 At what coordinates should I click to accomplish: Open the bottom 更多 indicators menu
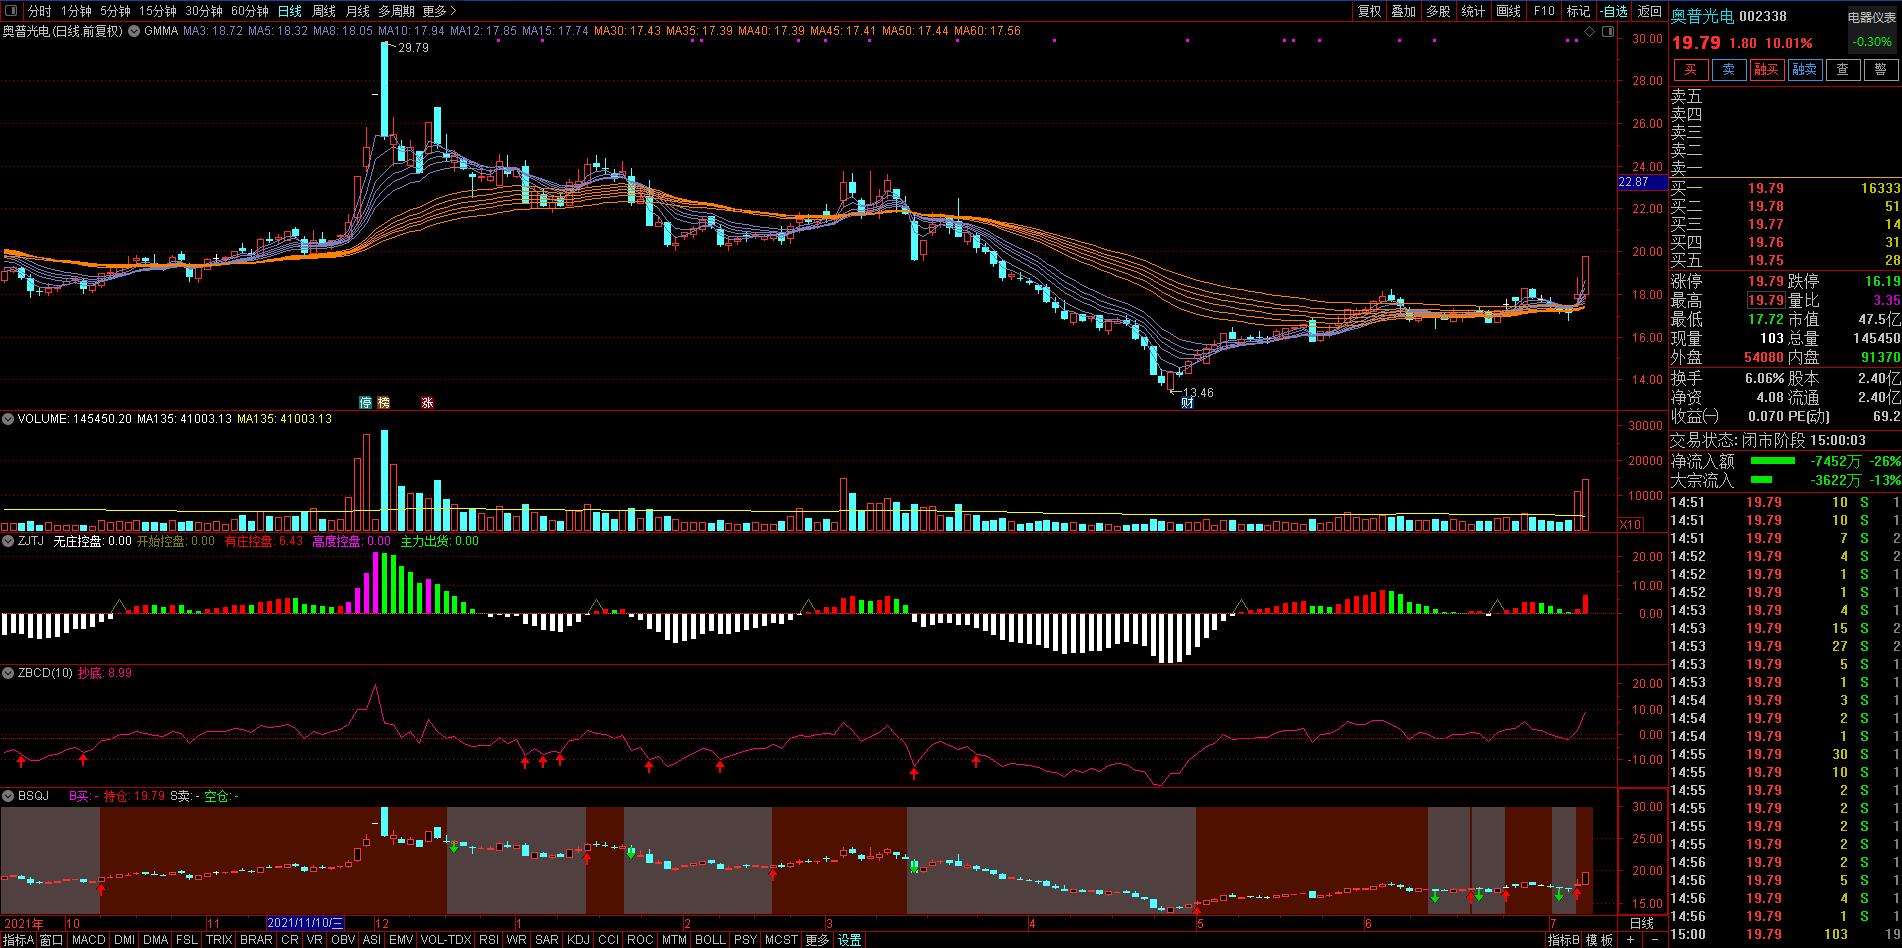pos(817,940)
